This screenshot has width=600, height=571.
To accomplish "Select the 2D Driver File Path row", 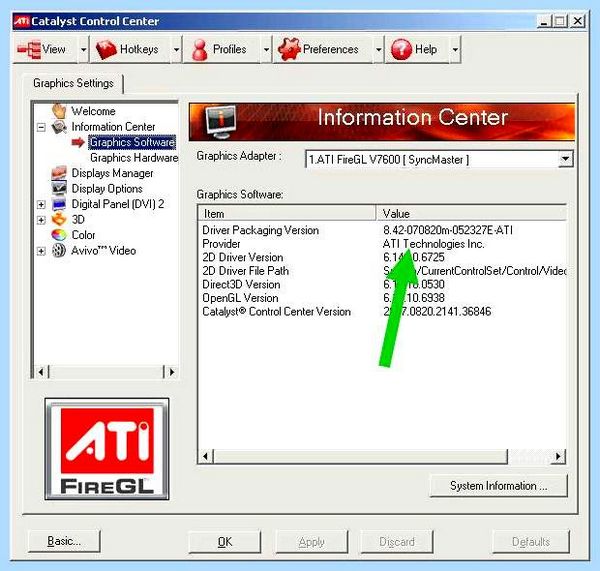I will [382, 271].
